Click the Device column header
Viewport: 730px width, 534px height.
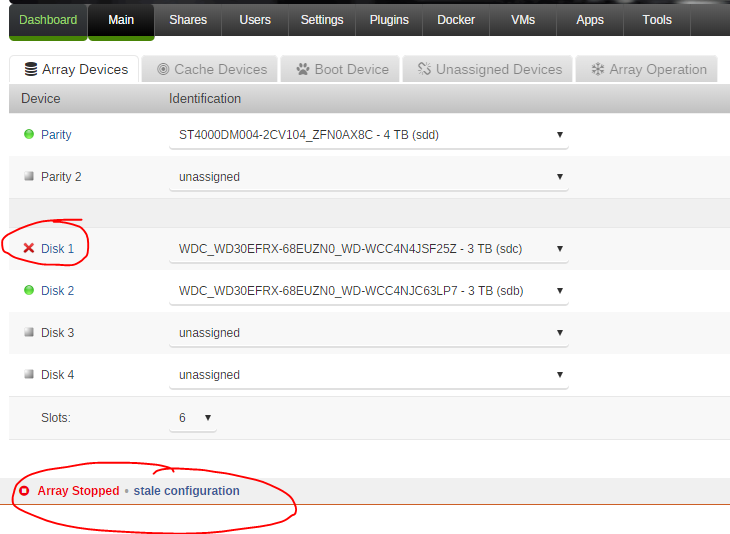click(x=41, y=98)
